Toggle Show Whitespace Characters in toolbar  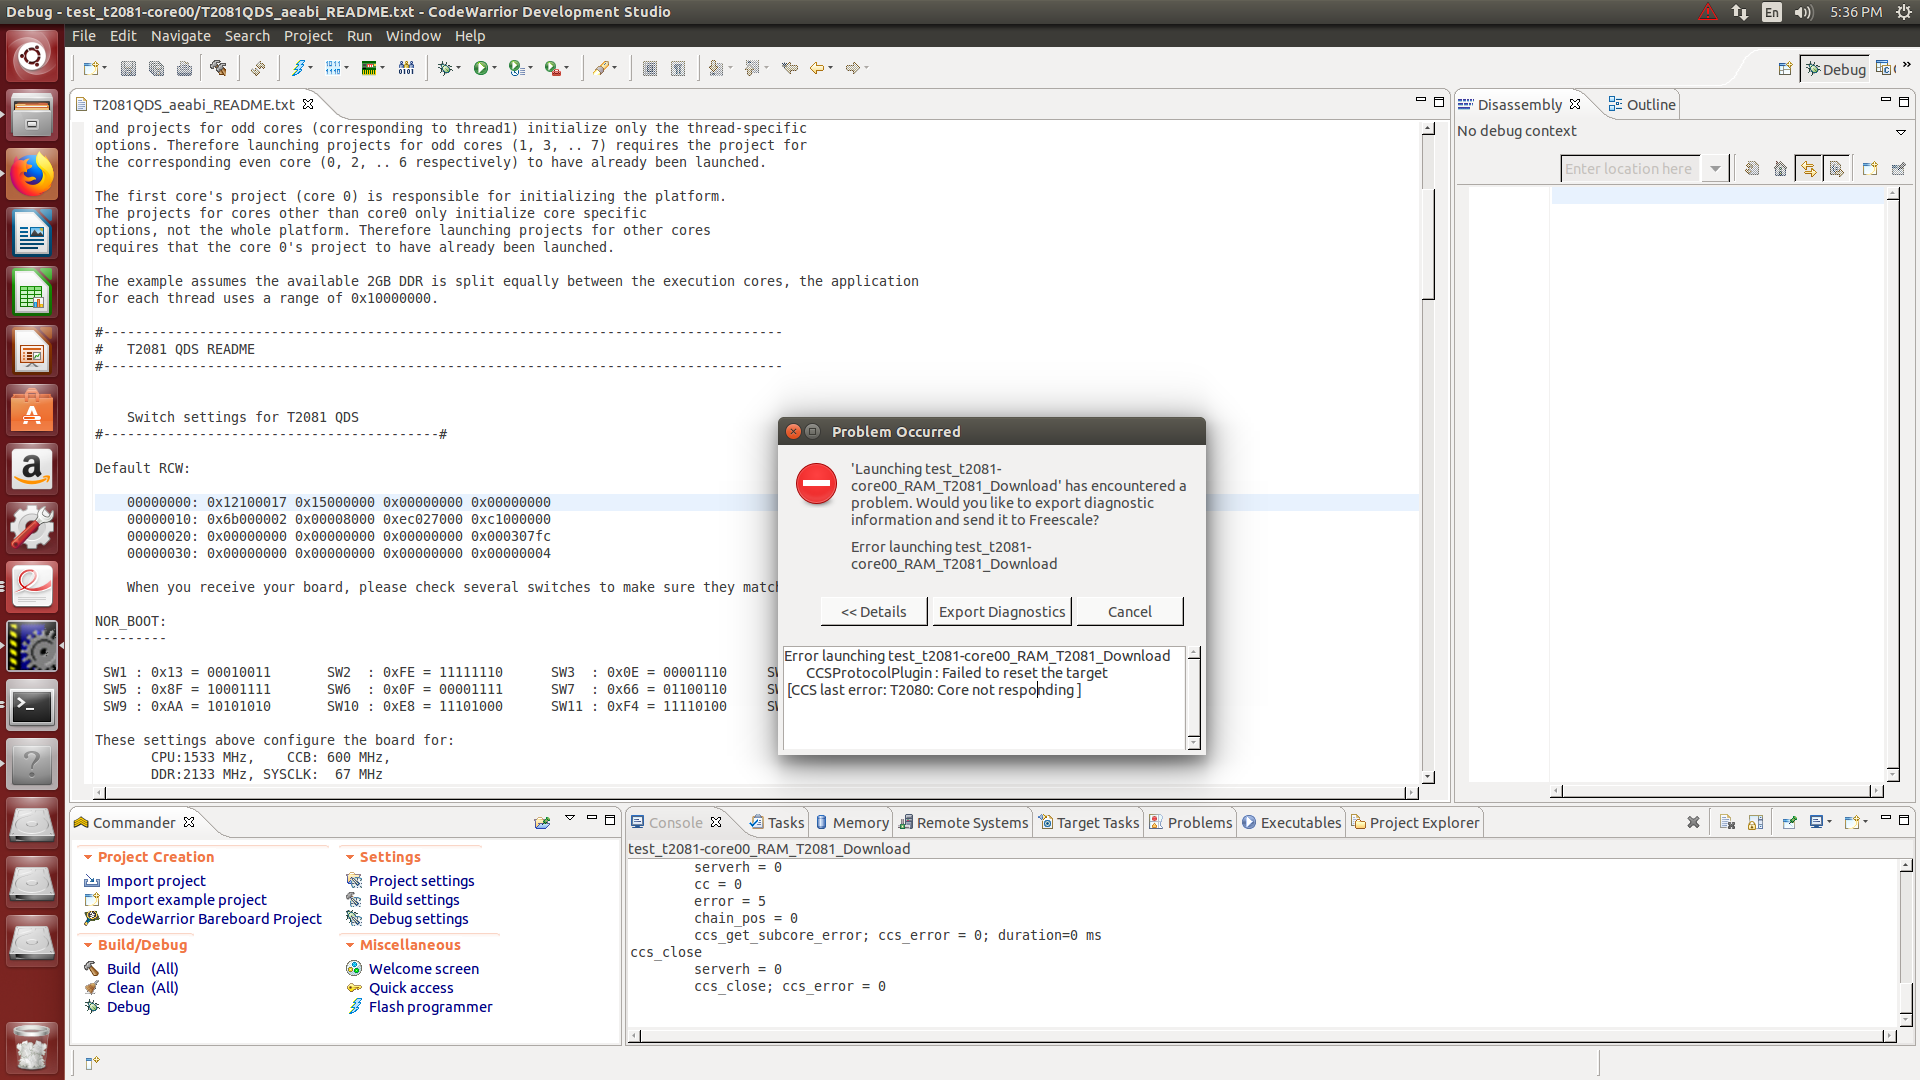pos(678,68)
